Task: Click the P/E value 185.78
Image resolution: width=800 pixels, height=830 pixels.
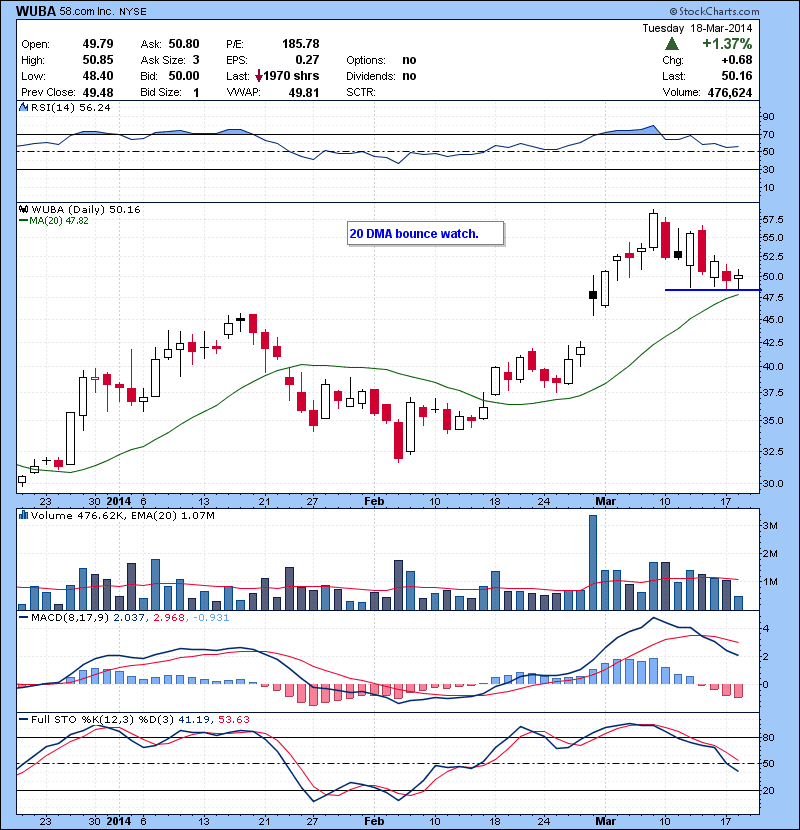Action: (x=300, y=44)
